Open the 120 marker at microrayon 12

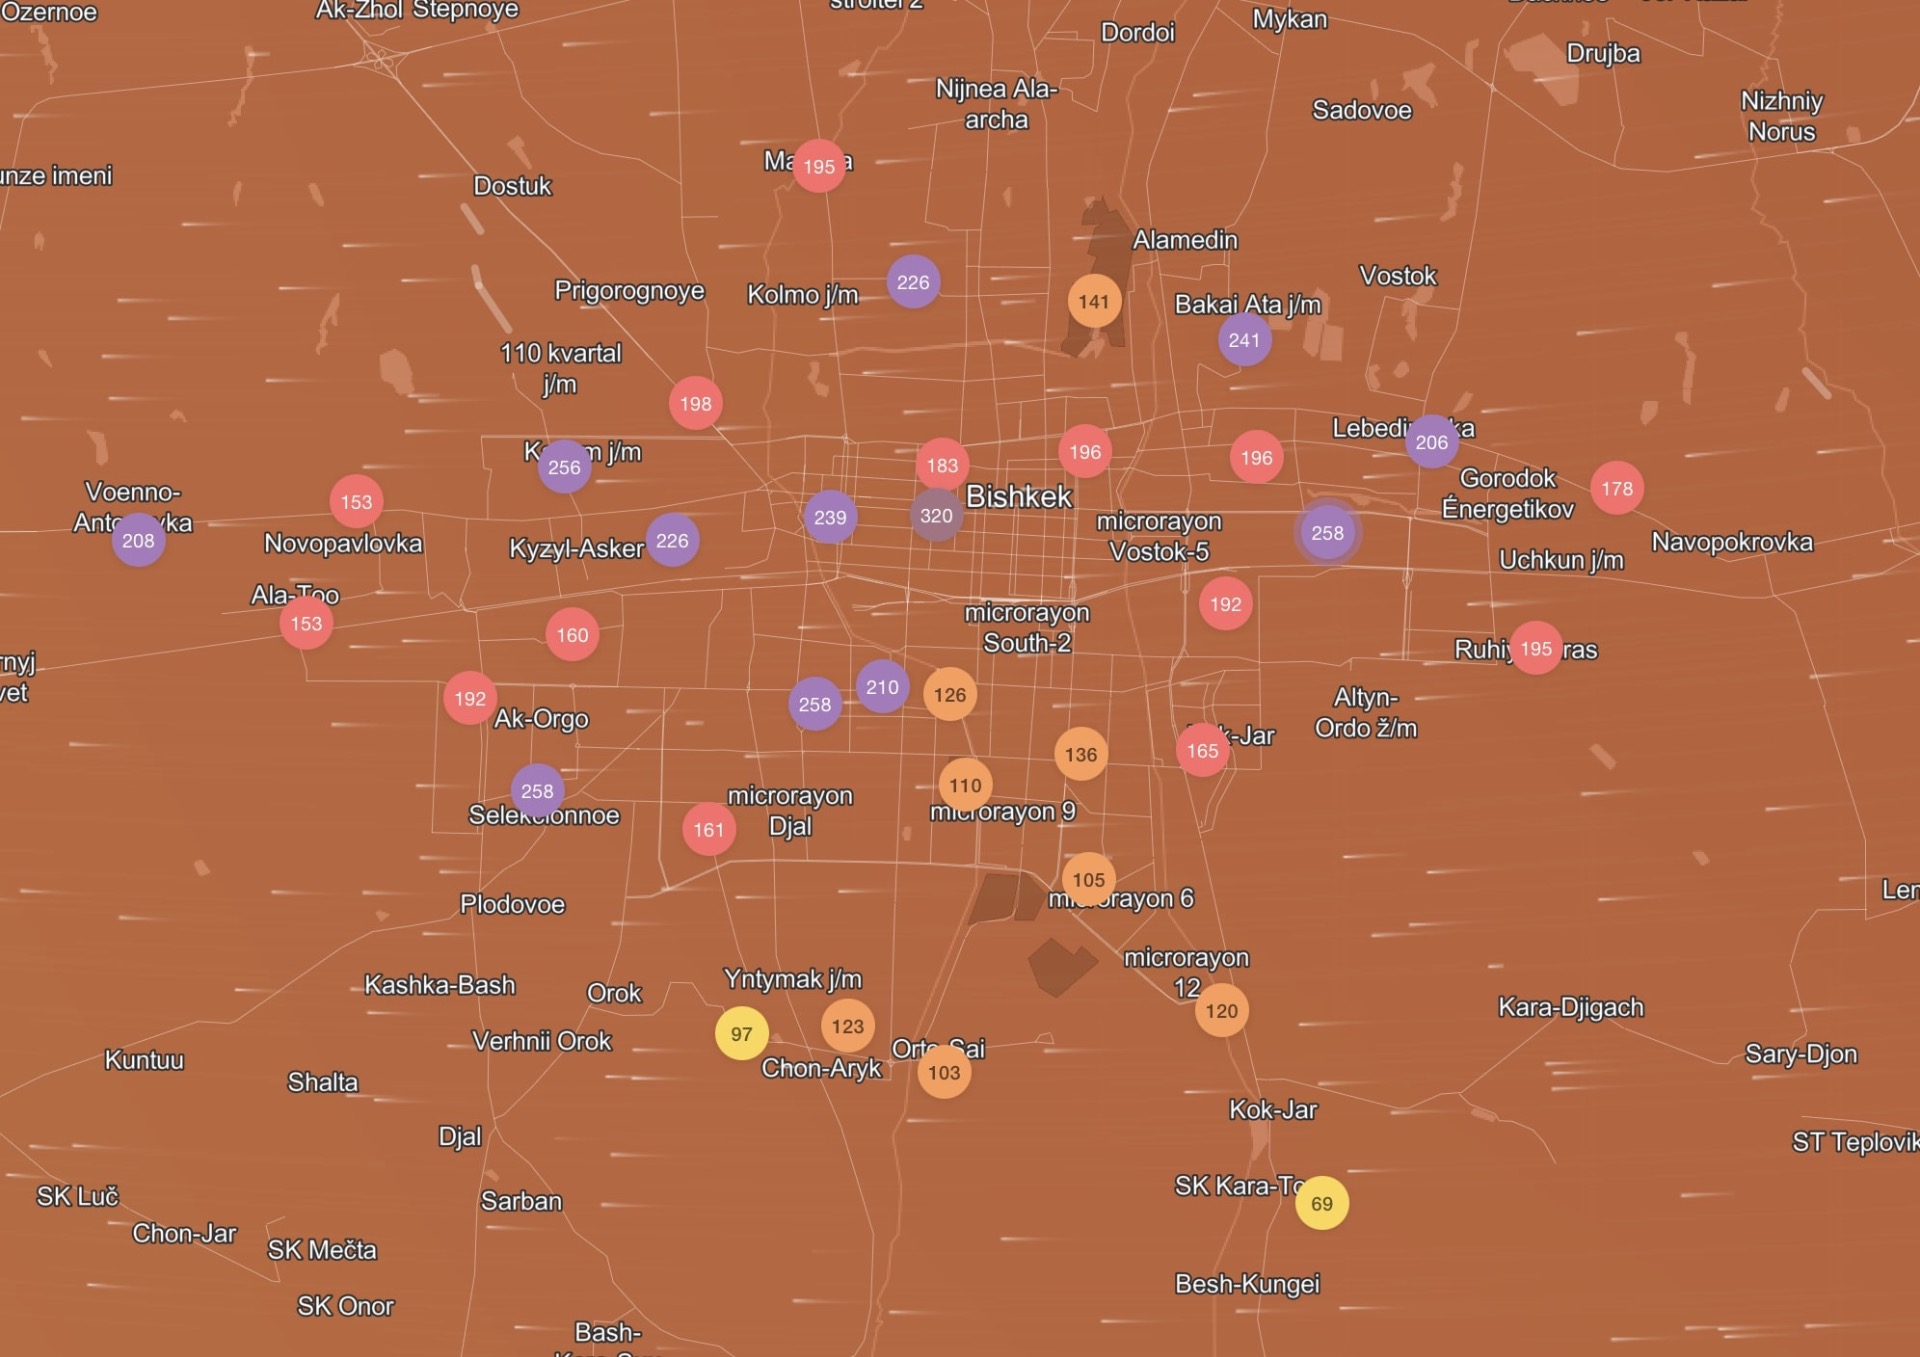coord(1221,1010)
